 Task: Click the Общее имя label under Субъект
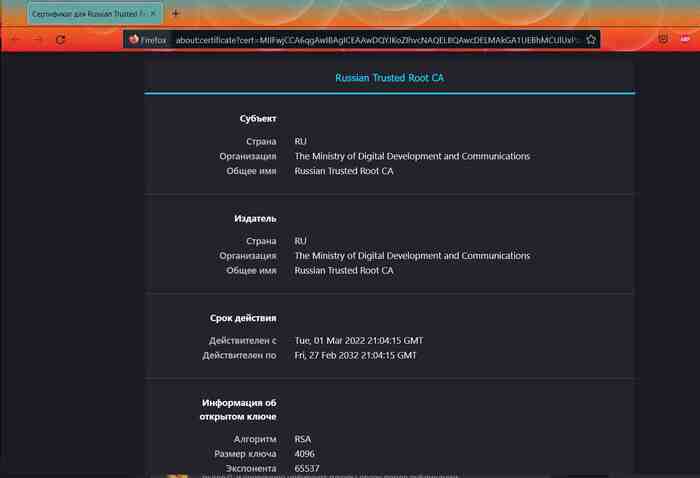[251, 171]
